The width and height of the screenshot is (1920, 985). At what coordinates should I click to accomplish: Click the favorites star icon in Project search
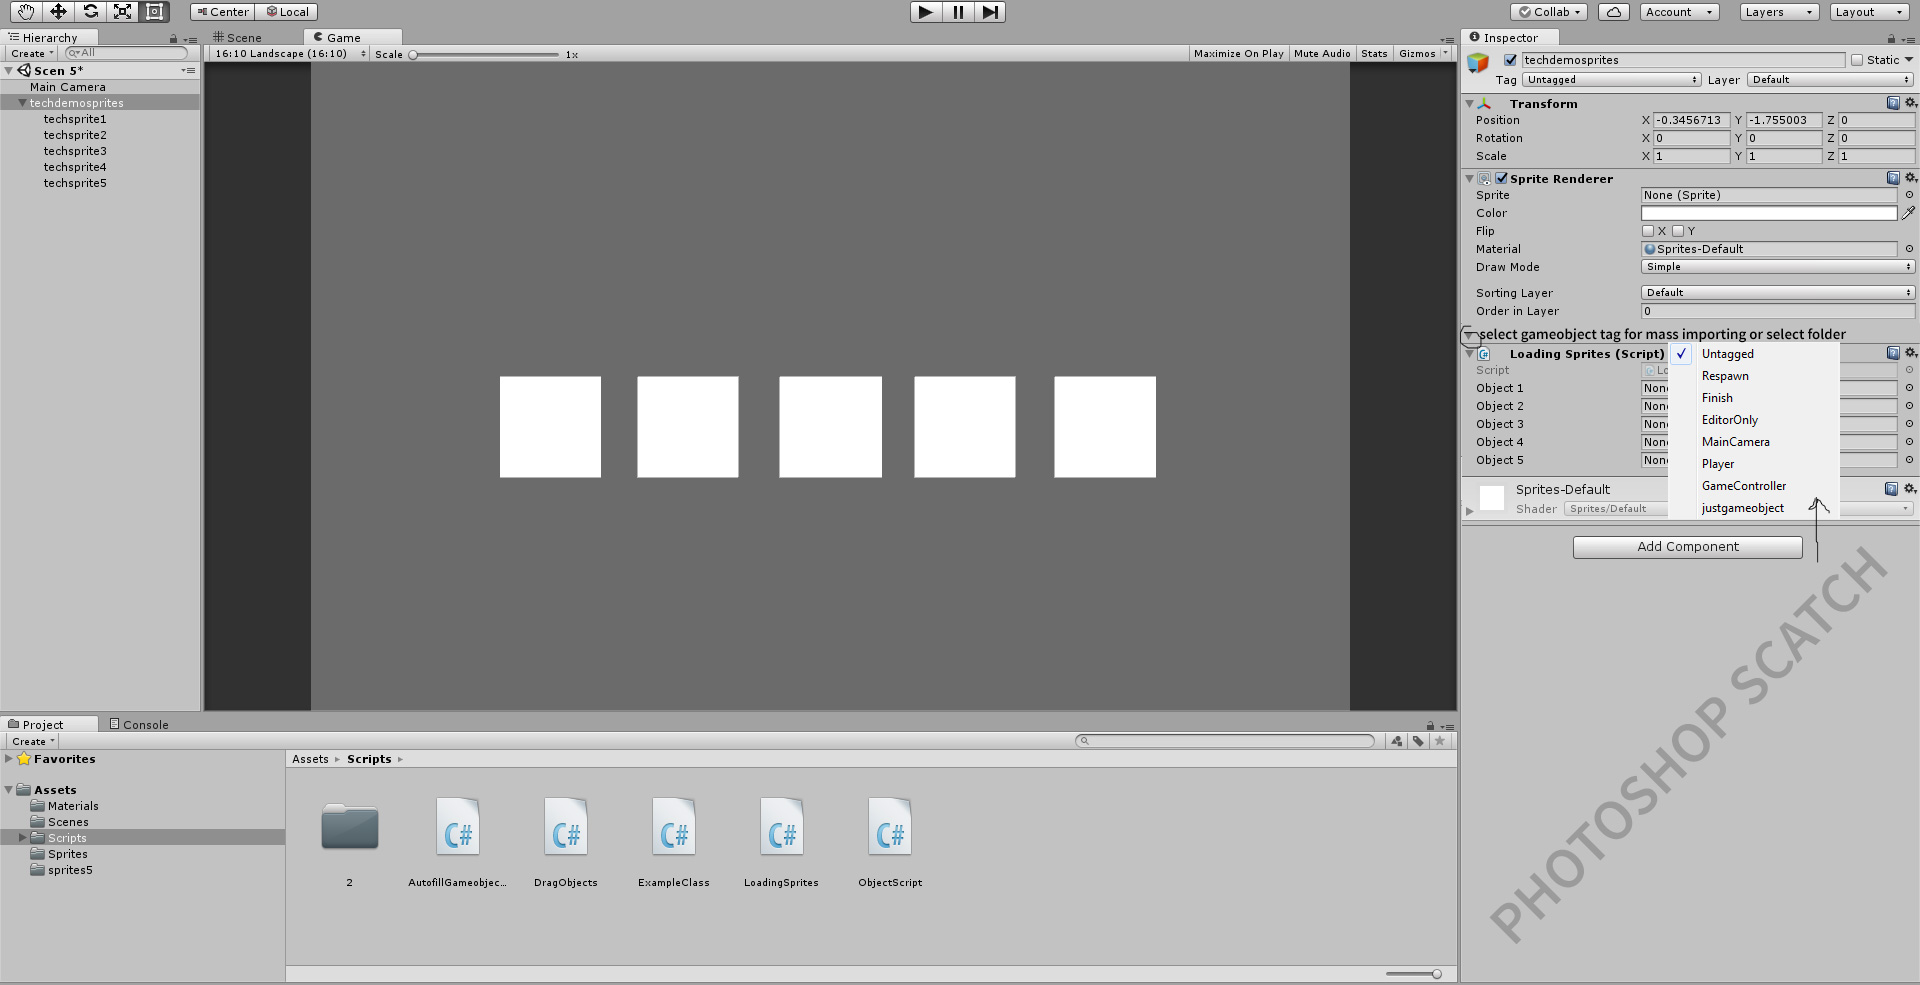1440,741
